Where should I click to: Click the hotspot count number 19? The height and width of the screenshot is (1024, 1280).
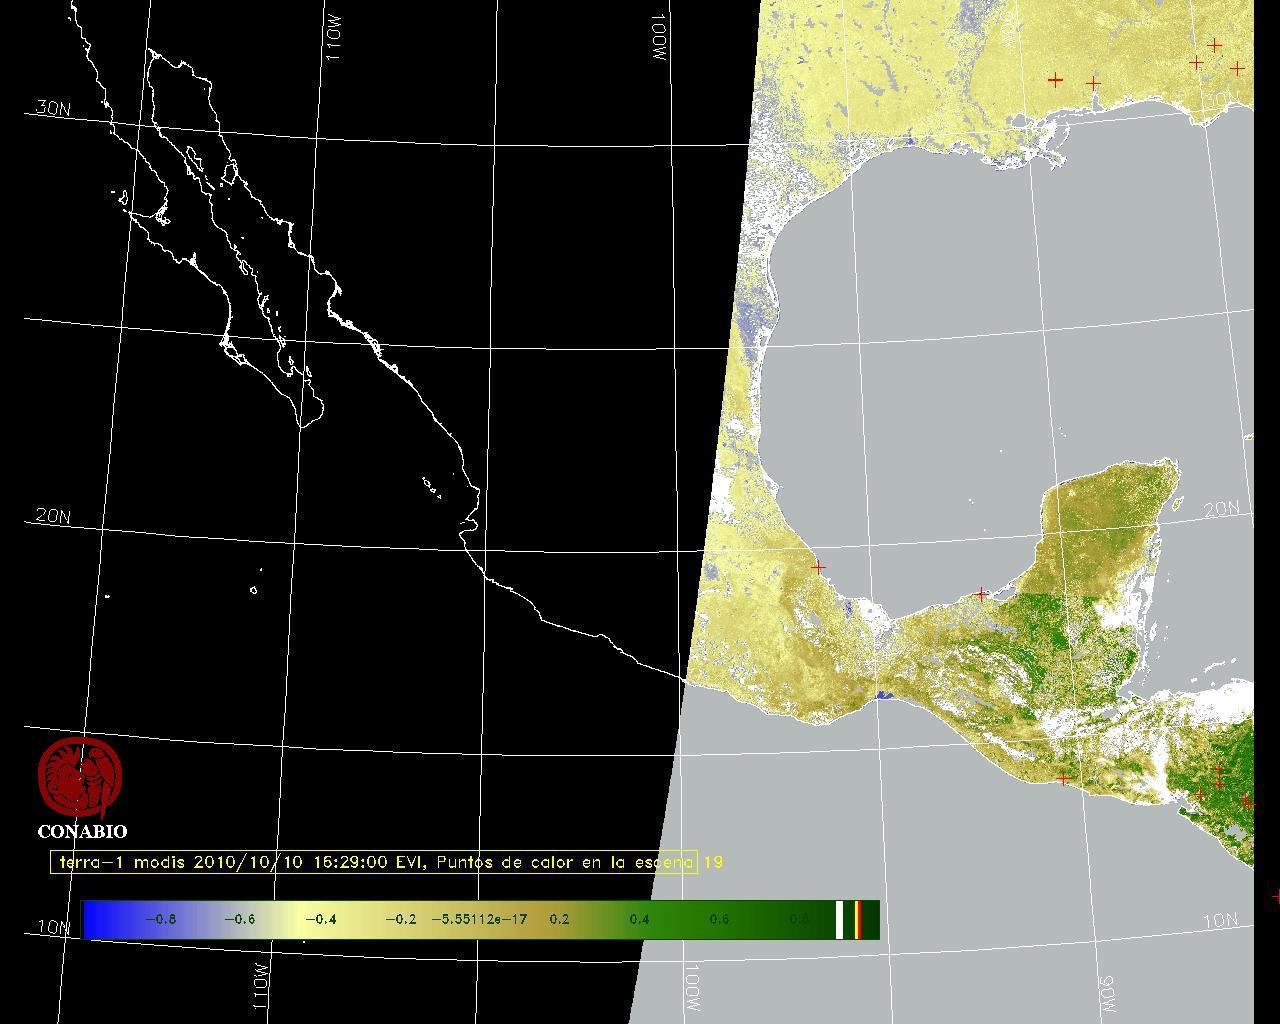tap(713, 862)
